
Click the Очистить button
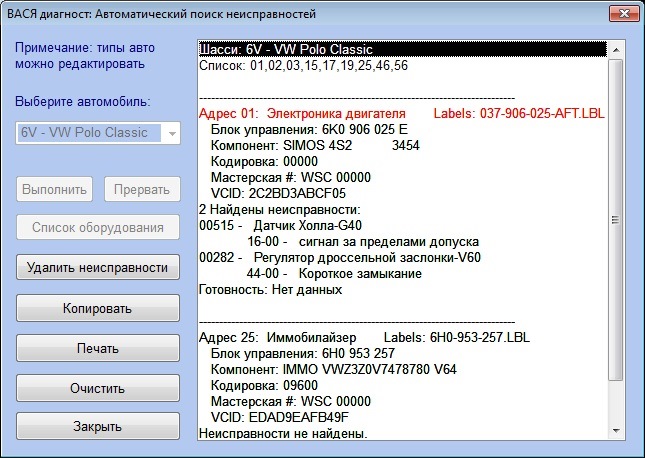98,388
